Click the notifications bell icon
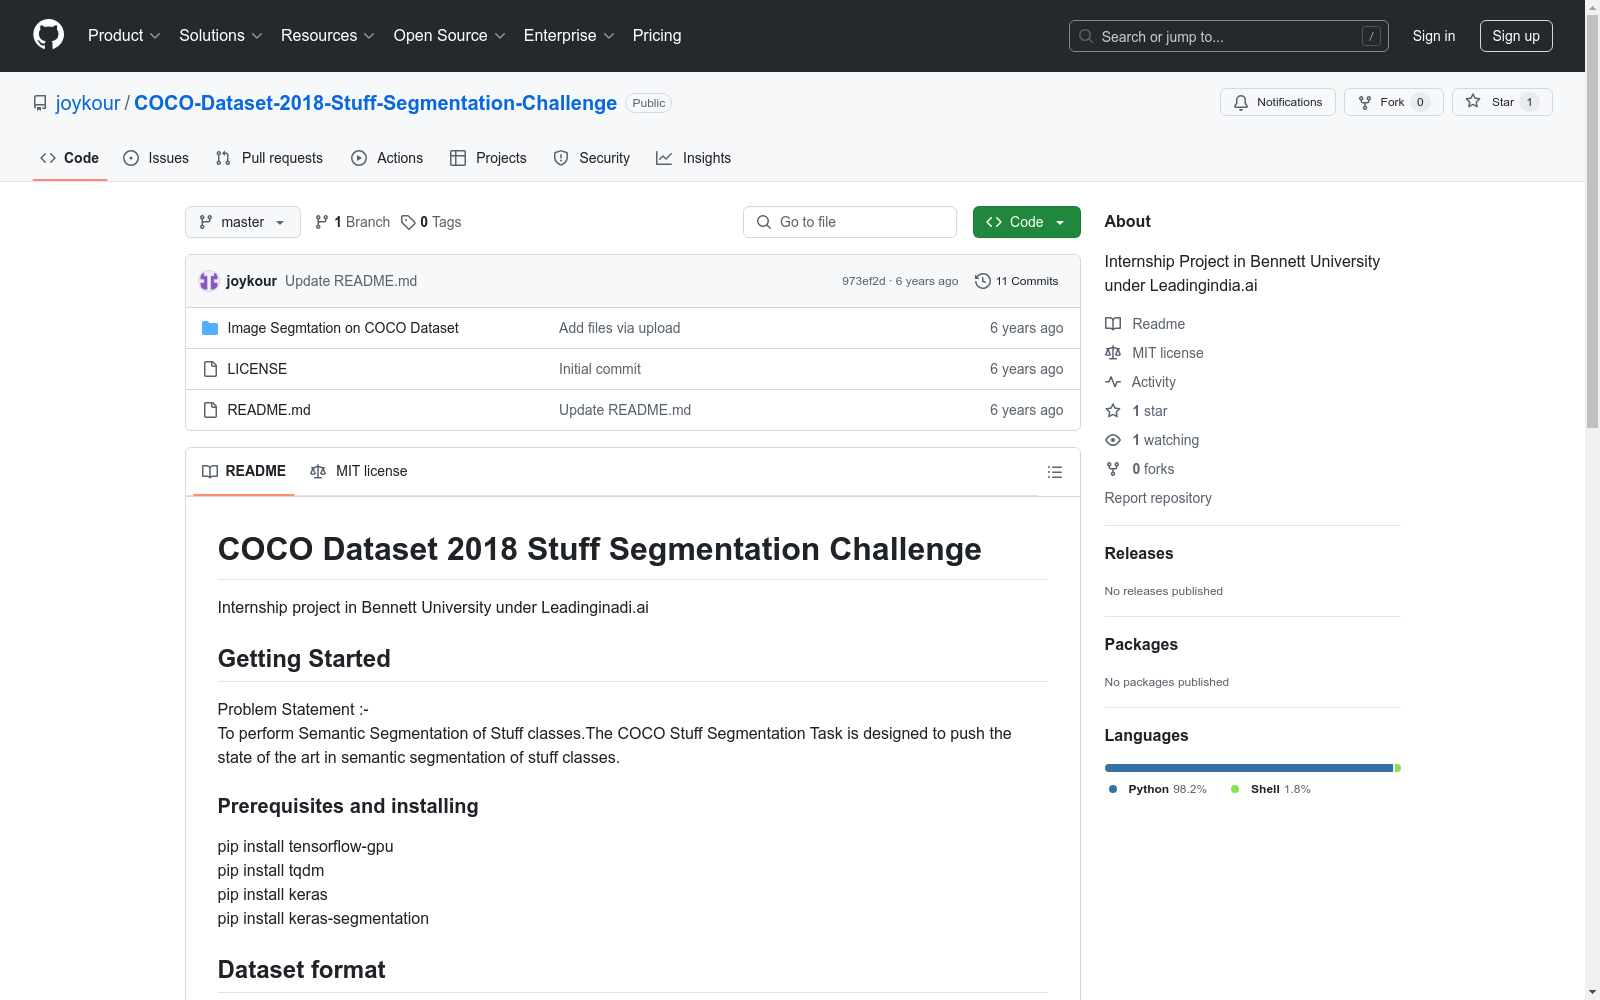Viewport: 1600px width, 1000px height. [1241, 102]
